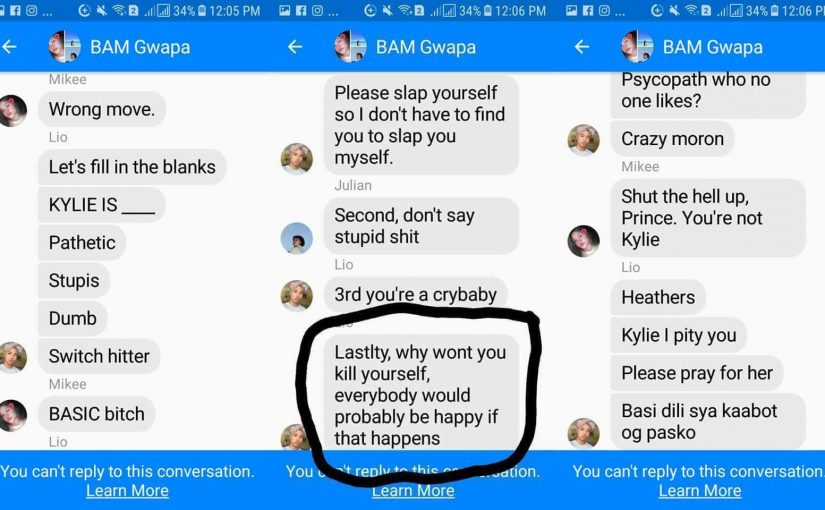This screenshot has height=510, width=825.
Task: Tap the back arrow in the third screenshot
Action: click(x=581, y=47)
